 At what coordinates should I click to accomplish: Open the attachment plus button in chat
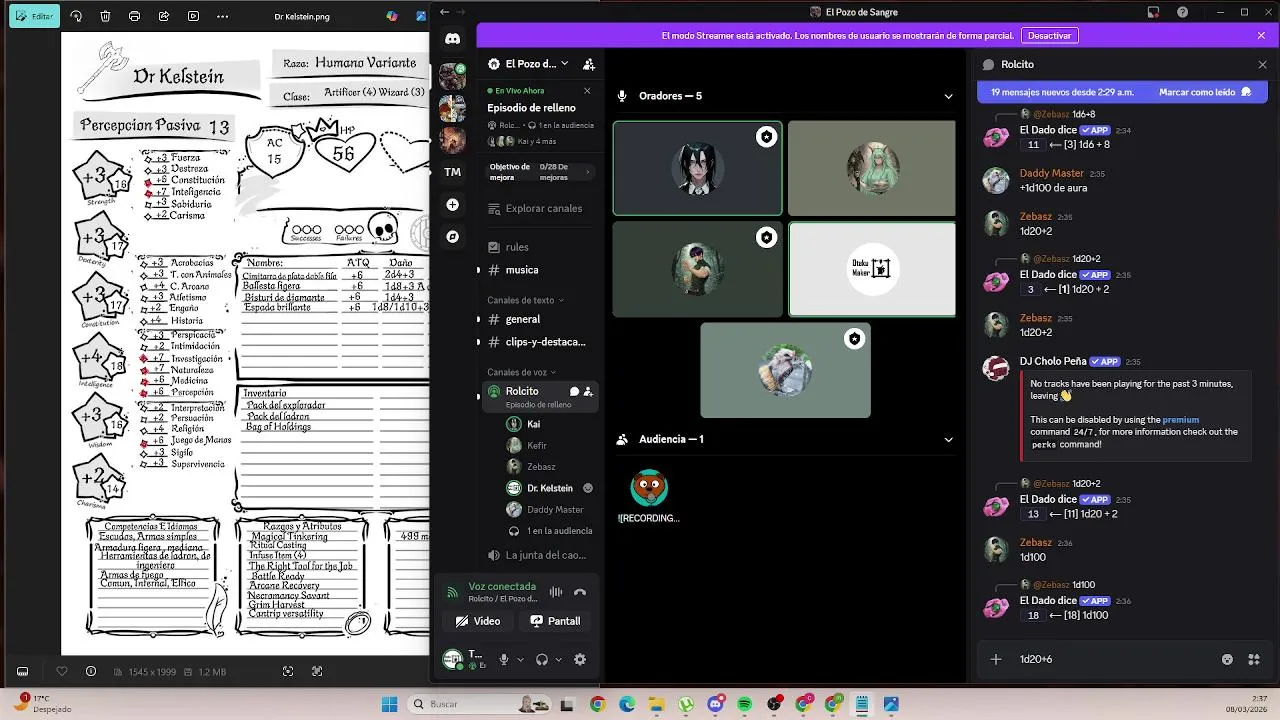coord(996,659)
